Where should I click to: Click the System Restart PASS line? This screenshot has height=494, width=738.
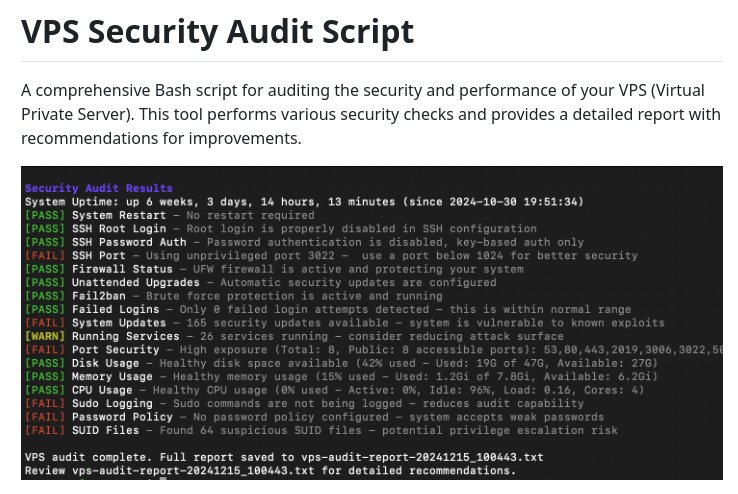pos(170,215)
